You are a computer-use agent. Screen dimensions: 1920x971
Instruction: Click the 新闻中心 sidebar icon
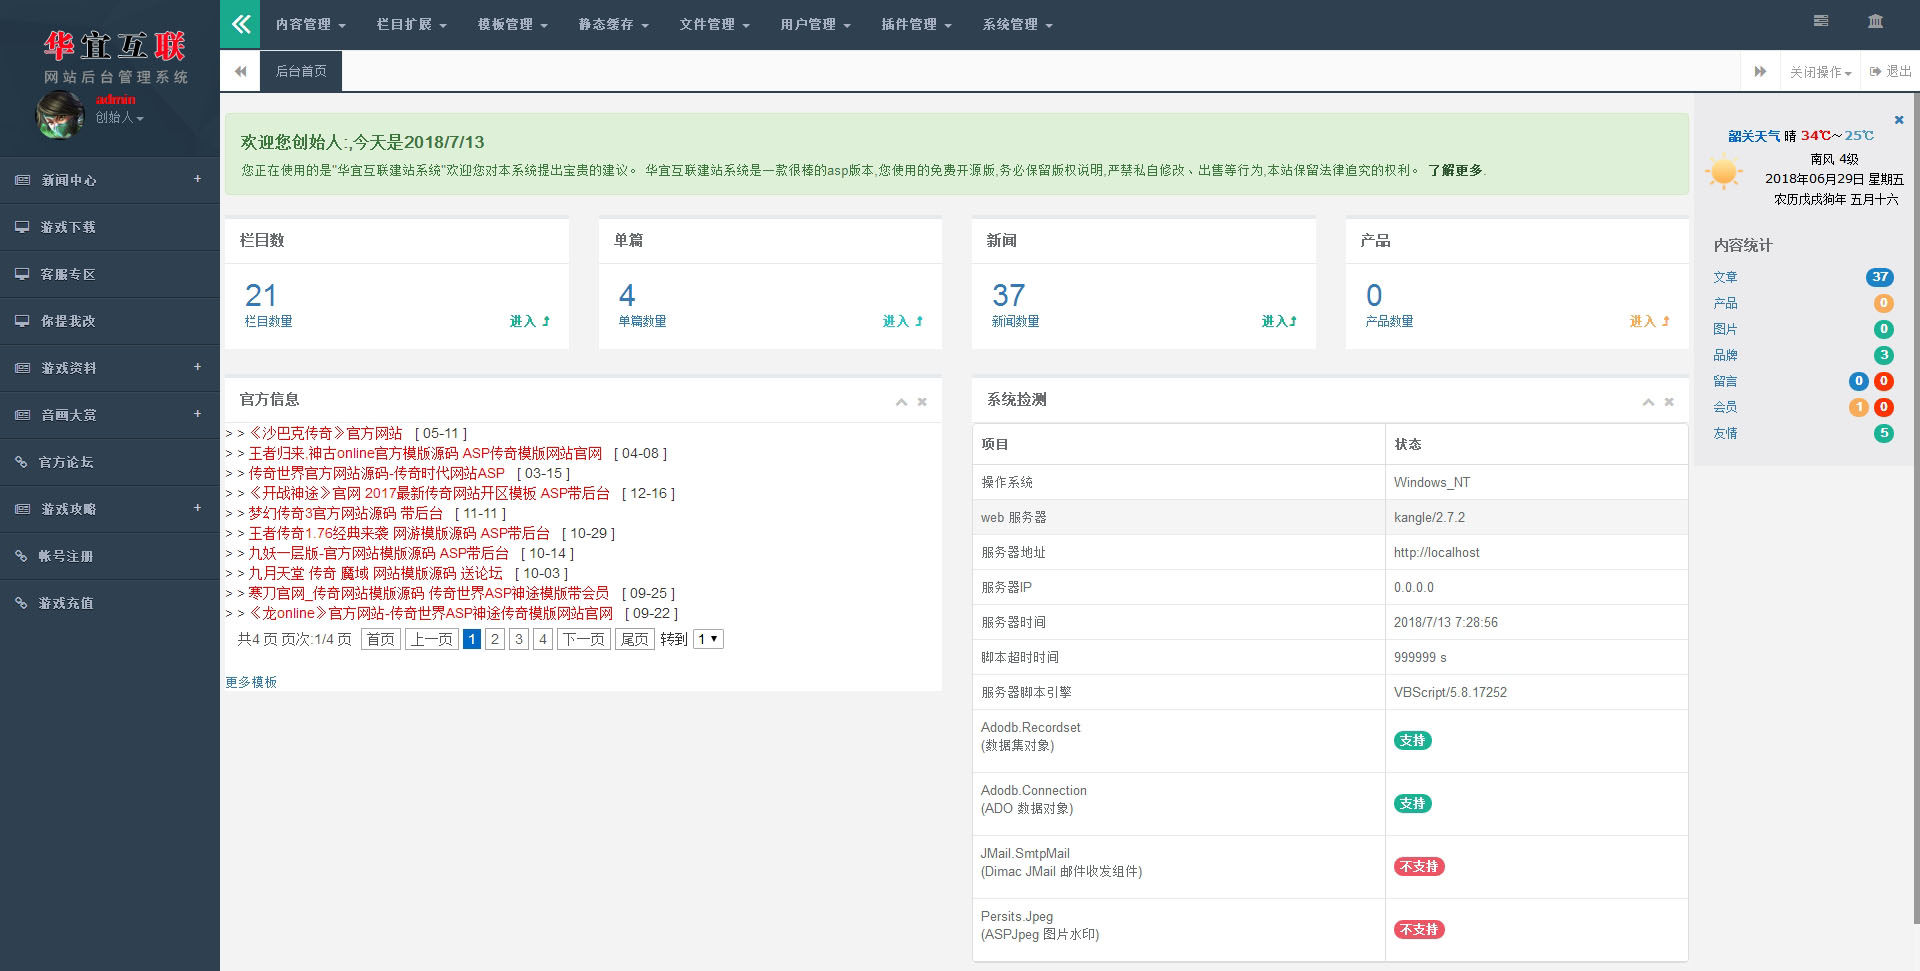[22, 180]
